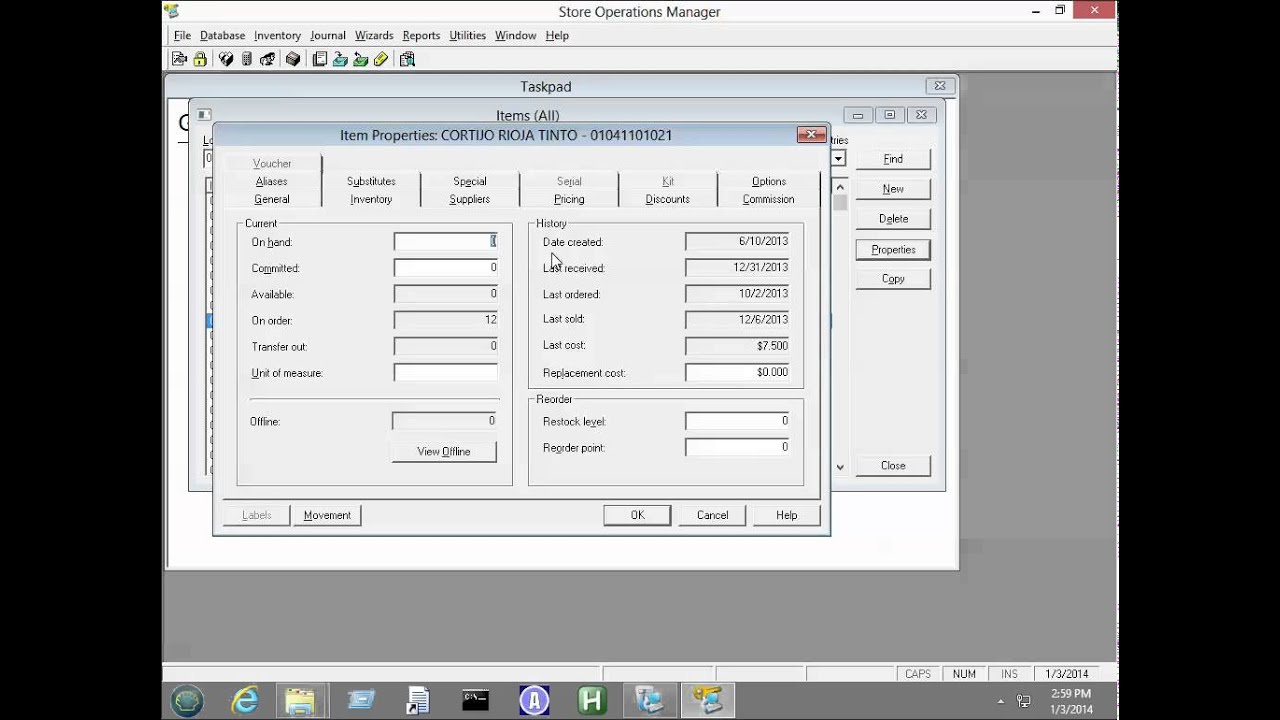Click the yellow padlock toolbar icon
Image resolution: width=1280 pixels, height=720 pixels.
tap(200, 60)
